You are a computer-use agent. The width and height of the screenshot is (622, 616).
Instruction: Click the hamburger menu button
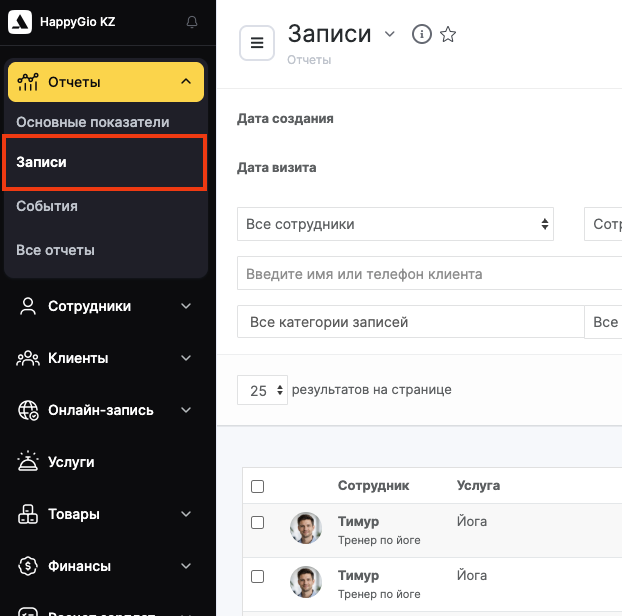tap(257, 43)
